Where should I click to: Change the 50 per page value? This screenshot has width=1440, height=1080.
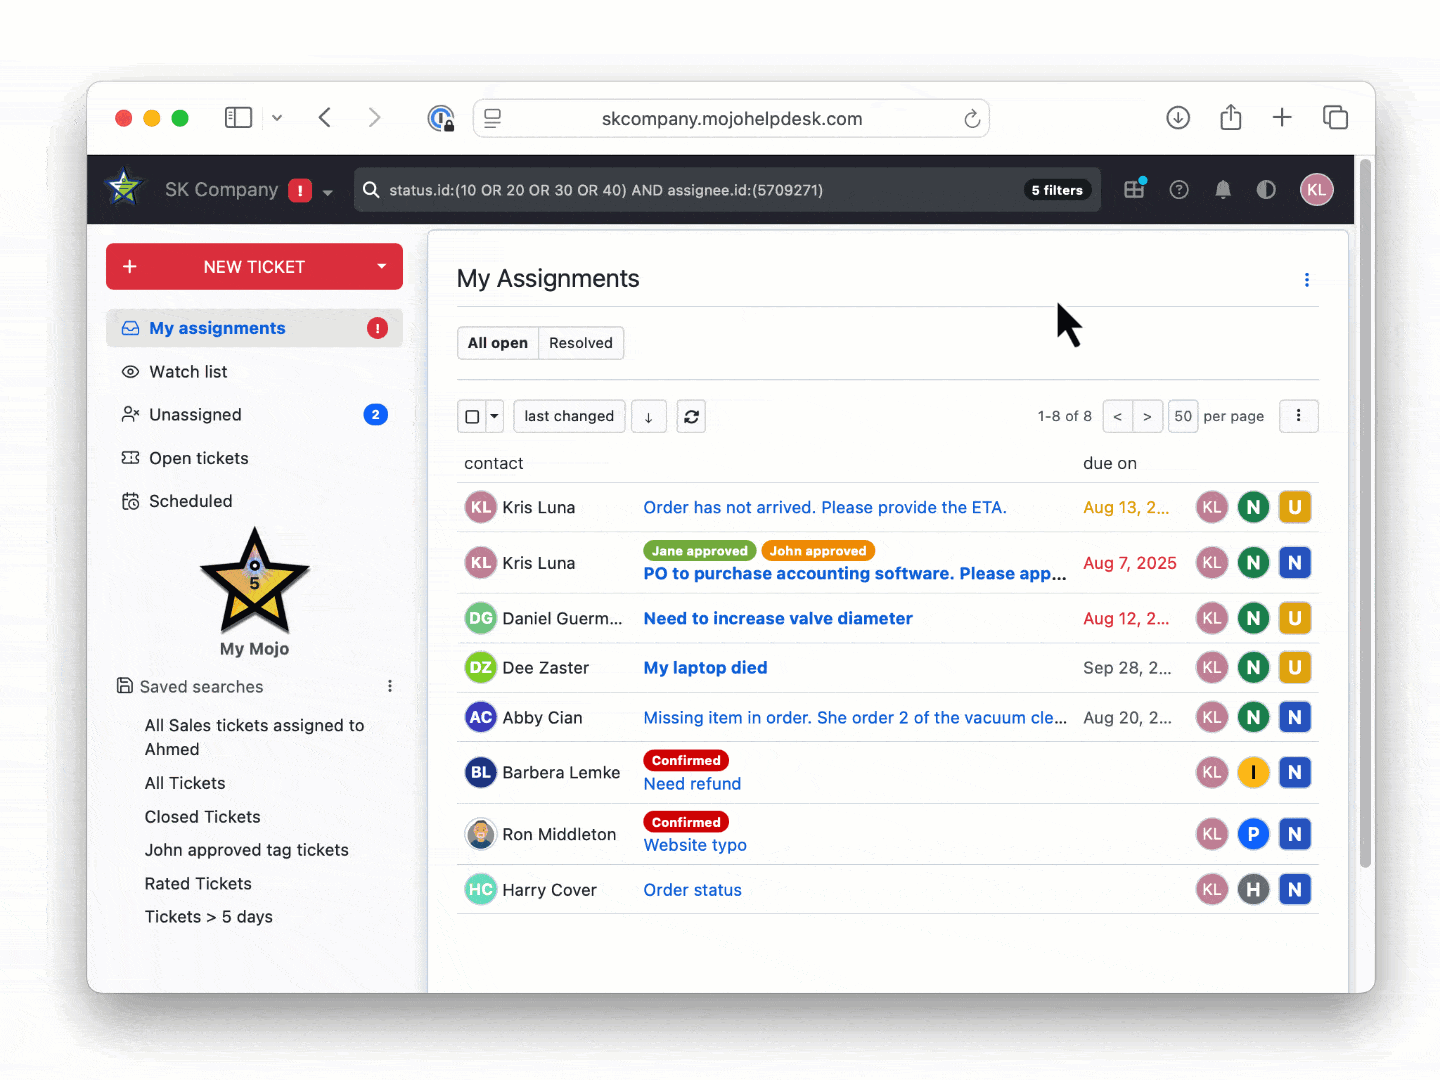1183,416
